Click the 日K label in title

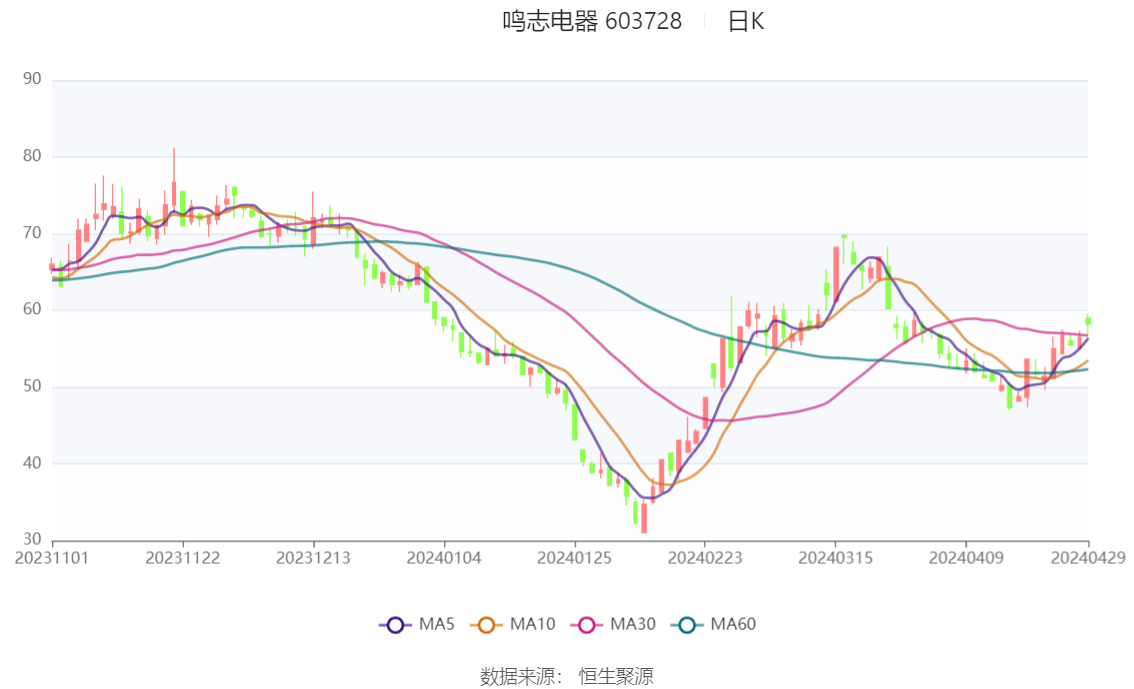click(x=746, y=22)
